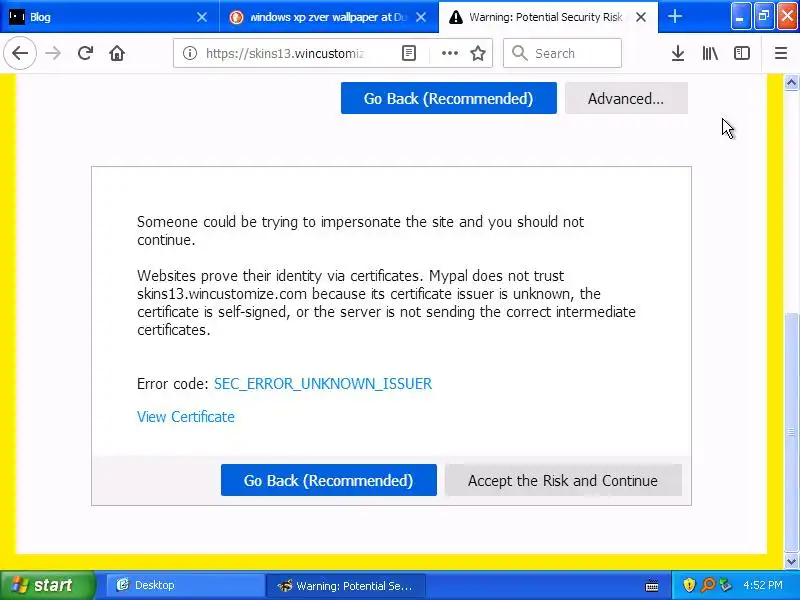
Task: Open the Downloads panel
Action: click(x=678, y=53)
